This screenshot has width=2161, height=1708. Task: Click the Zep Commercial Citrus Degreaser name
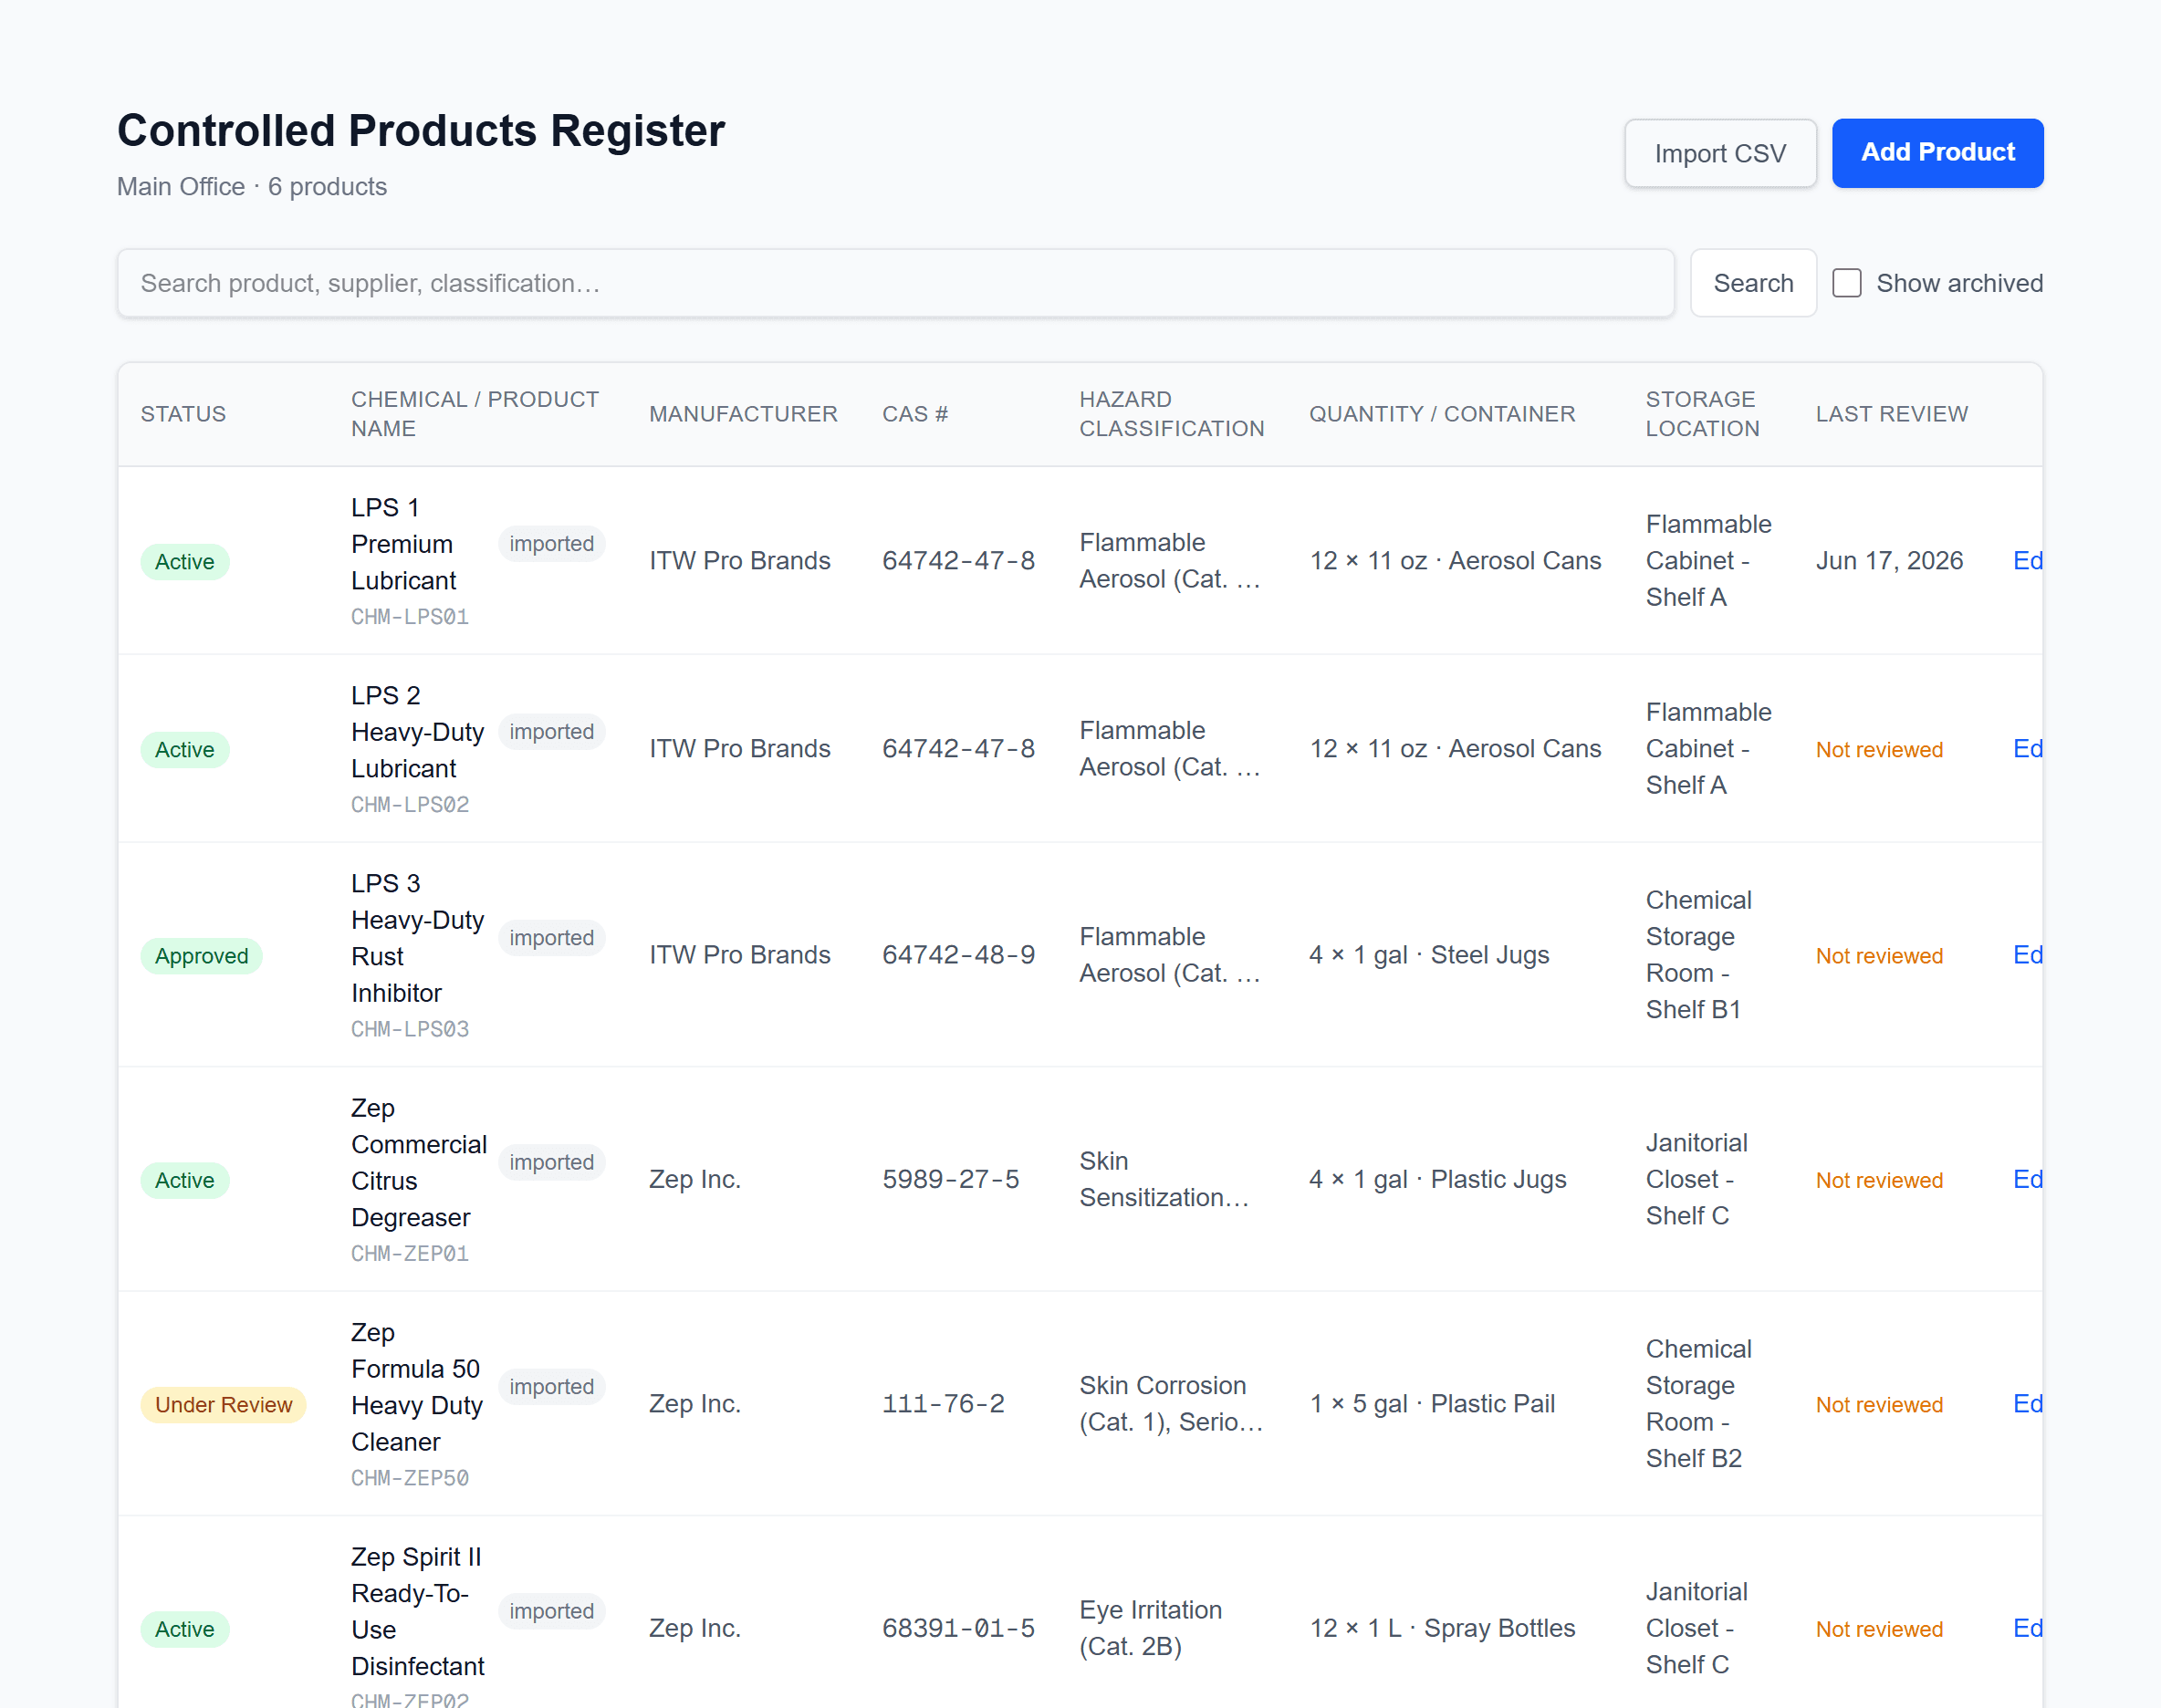(x=419, y=1163)
